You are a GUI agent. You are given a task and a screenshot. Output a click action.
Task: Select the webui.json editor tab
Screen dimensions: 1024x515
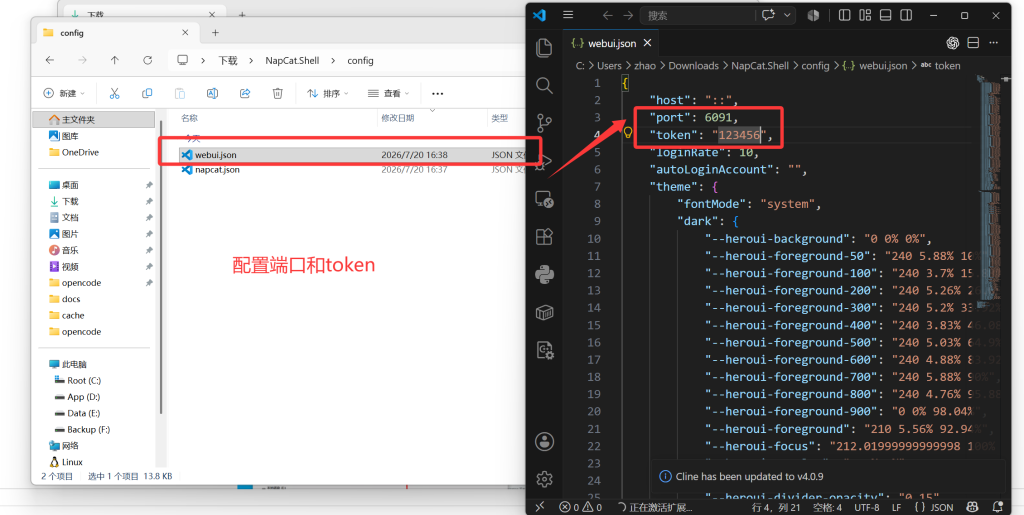(x=611, y=43)
